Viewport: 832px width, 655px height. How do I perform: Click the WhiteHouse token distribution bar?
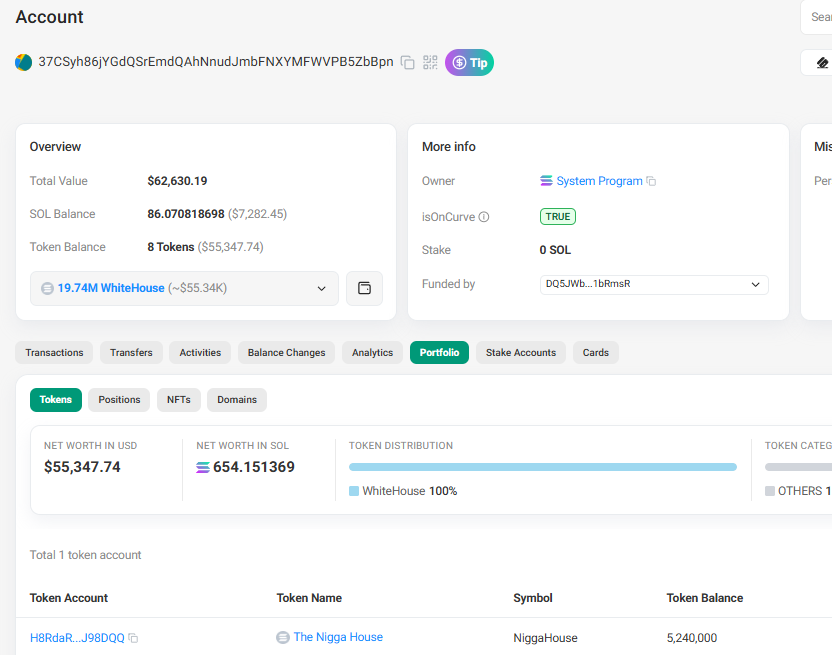(x=543, y=467)
